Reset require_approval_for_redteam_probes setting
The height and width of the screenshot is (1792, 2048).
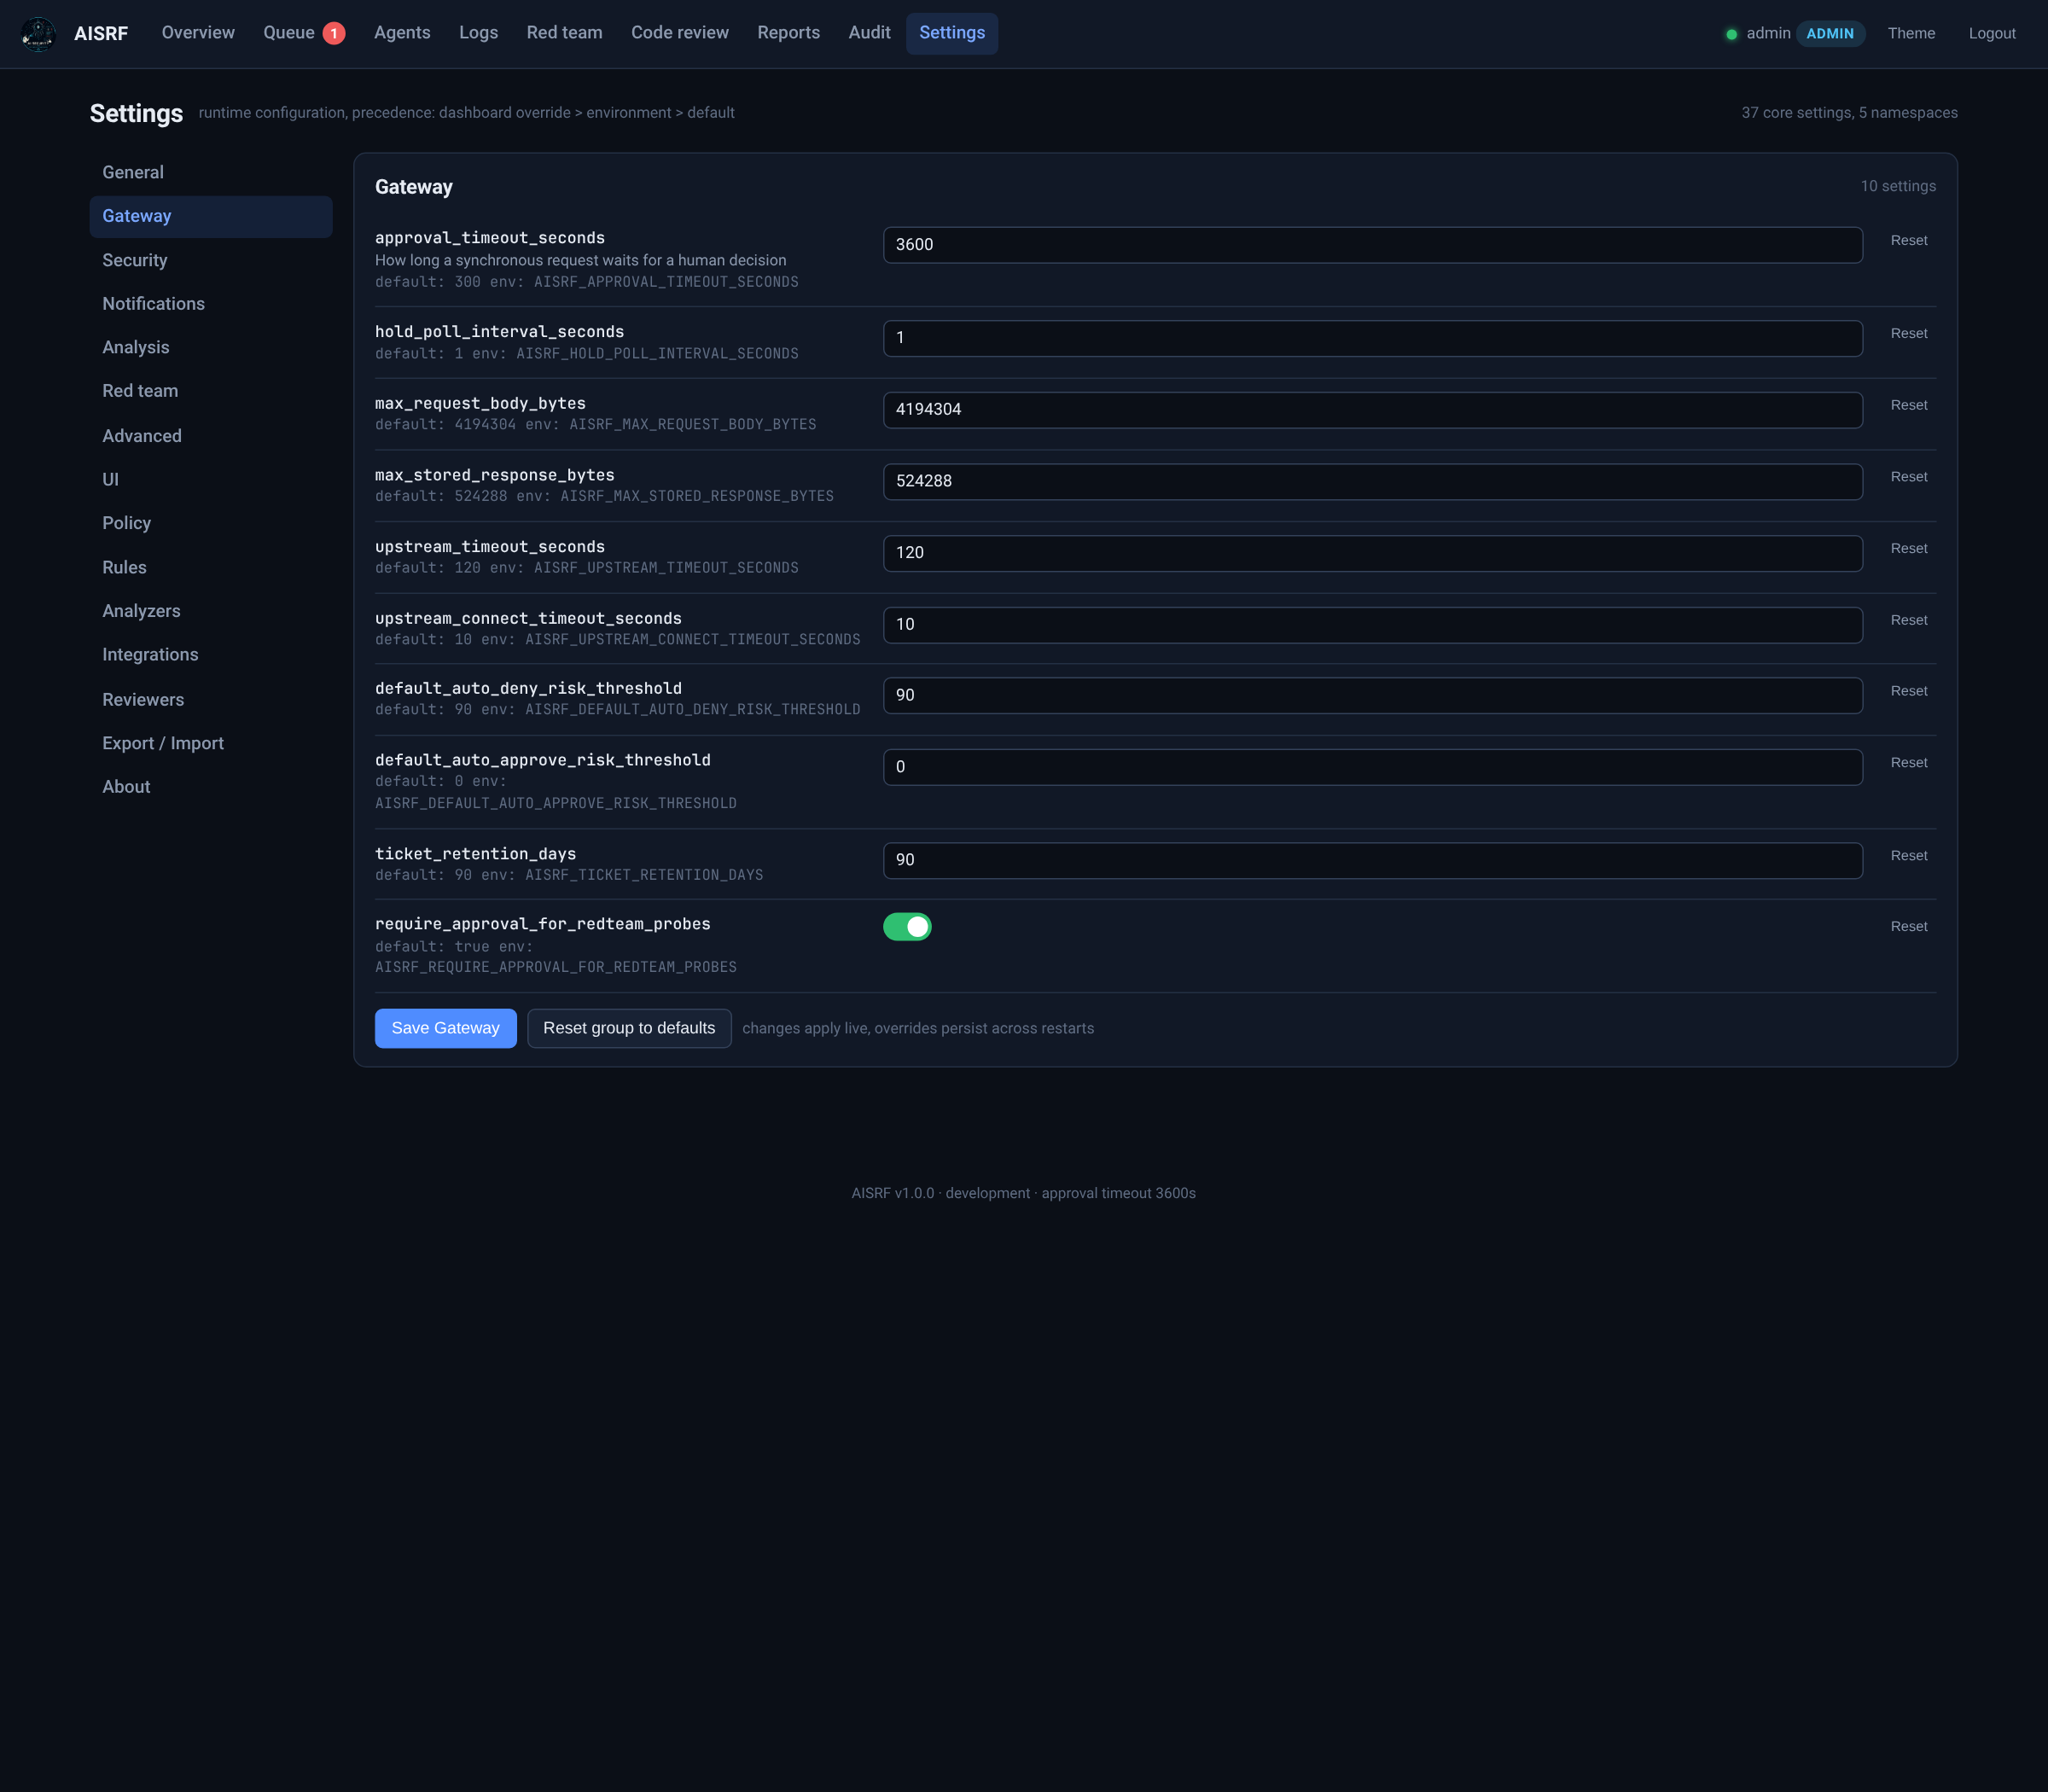click(1909, 927)
